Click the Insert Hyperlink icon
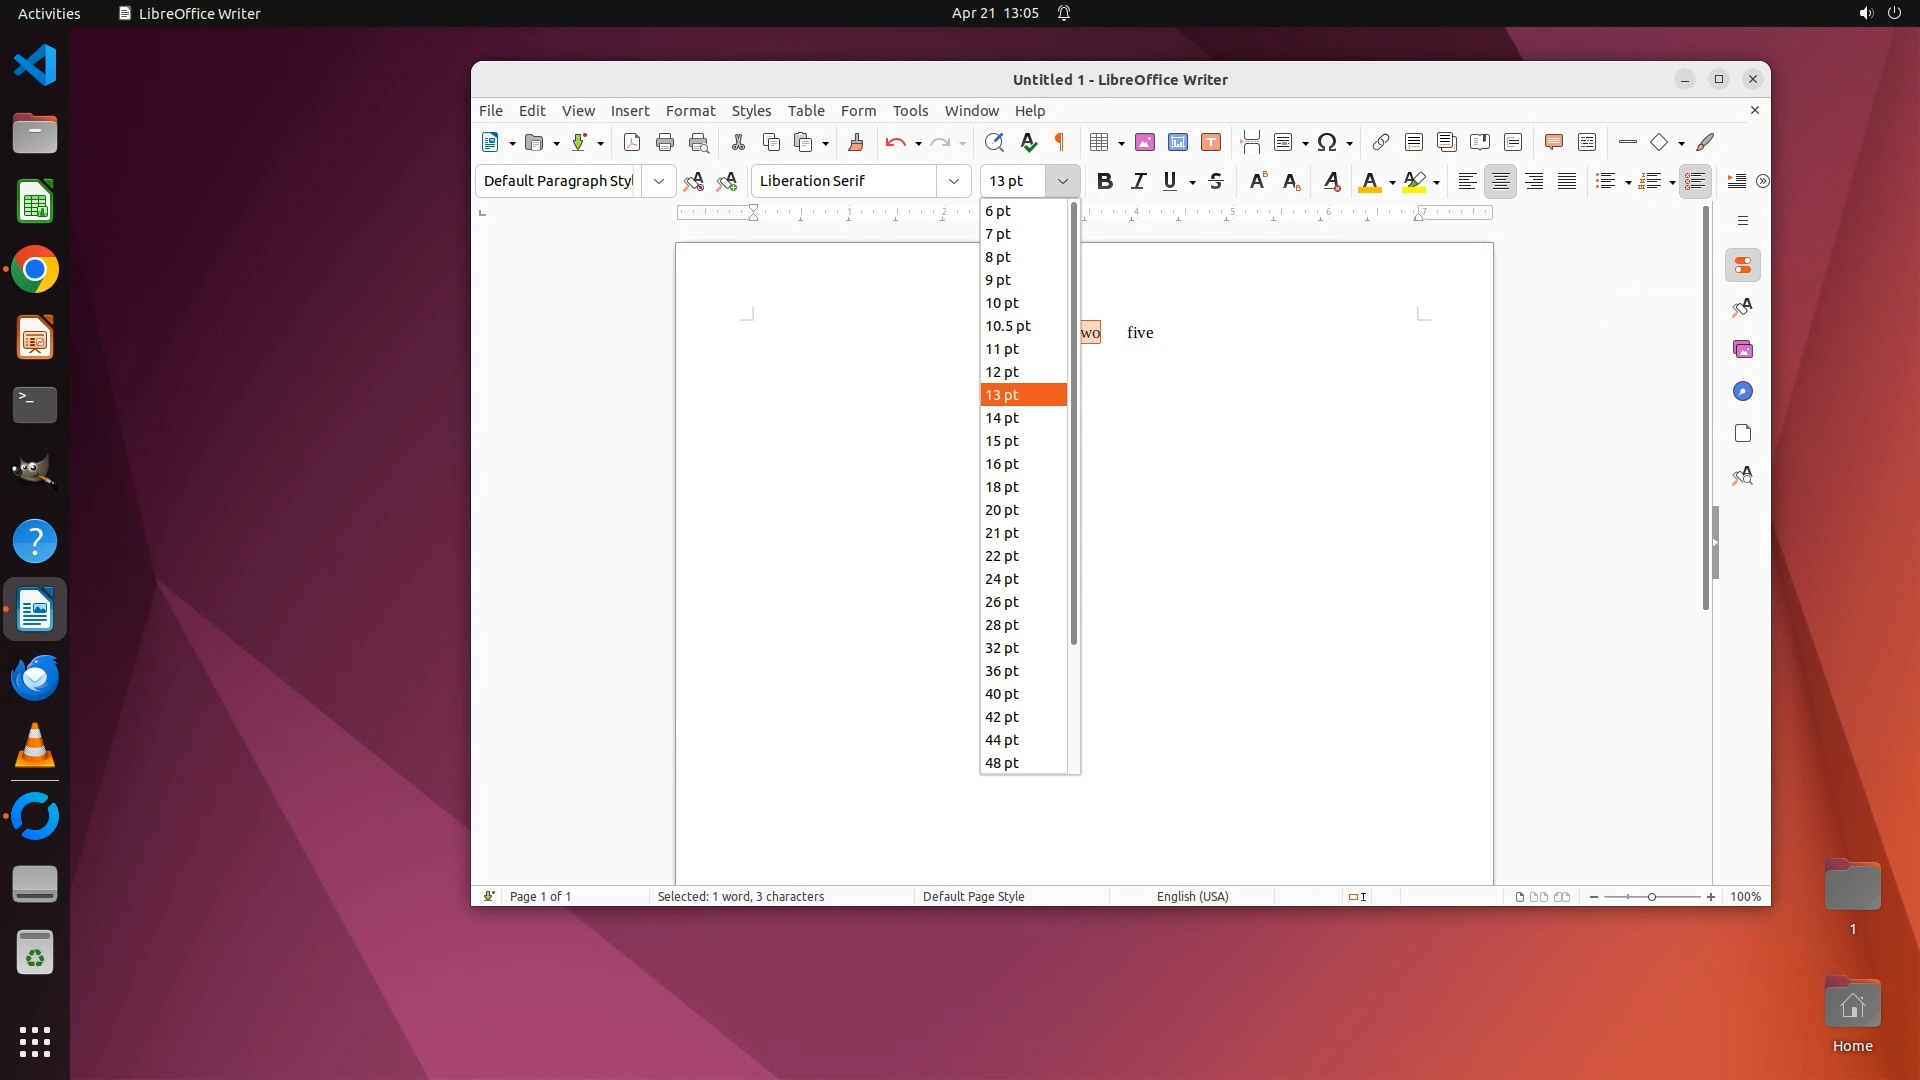This screenshot has height=1080, width=1920. tap(1381, 142)
